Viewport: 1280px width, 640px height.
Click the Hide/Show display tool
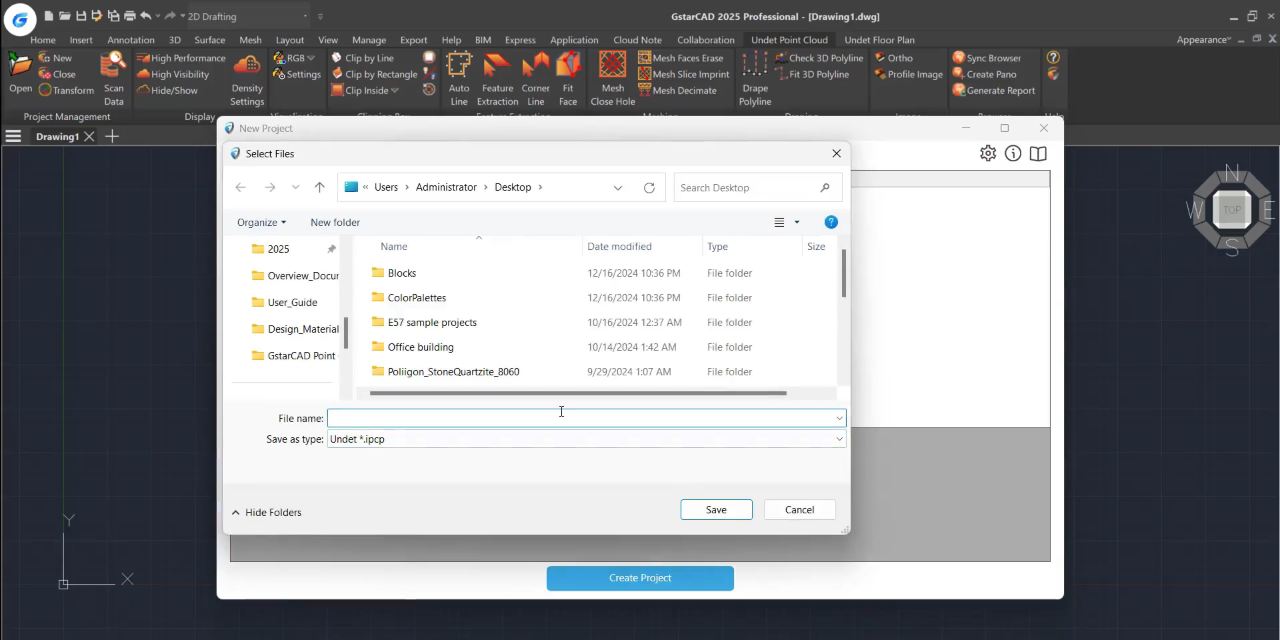[167, 90]
